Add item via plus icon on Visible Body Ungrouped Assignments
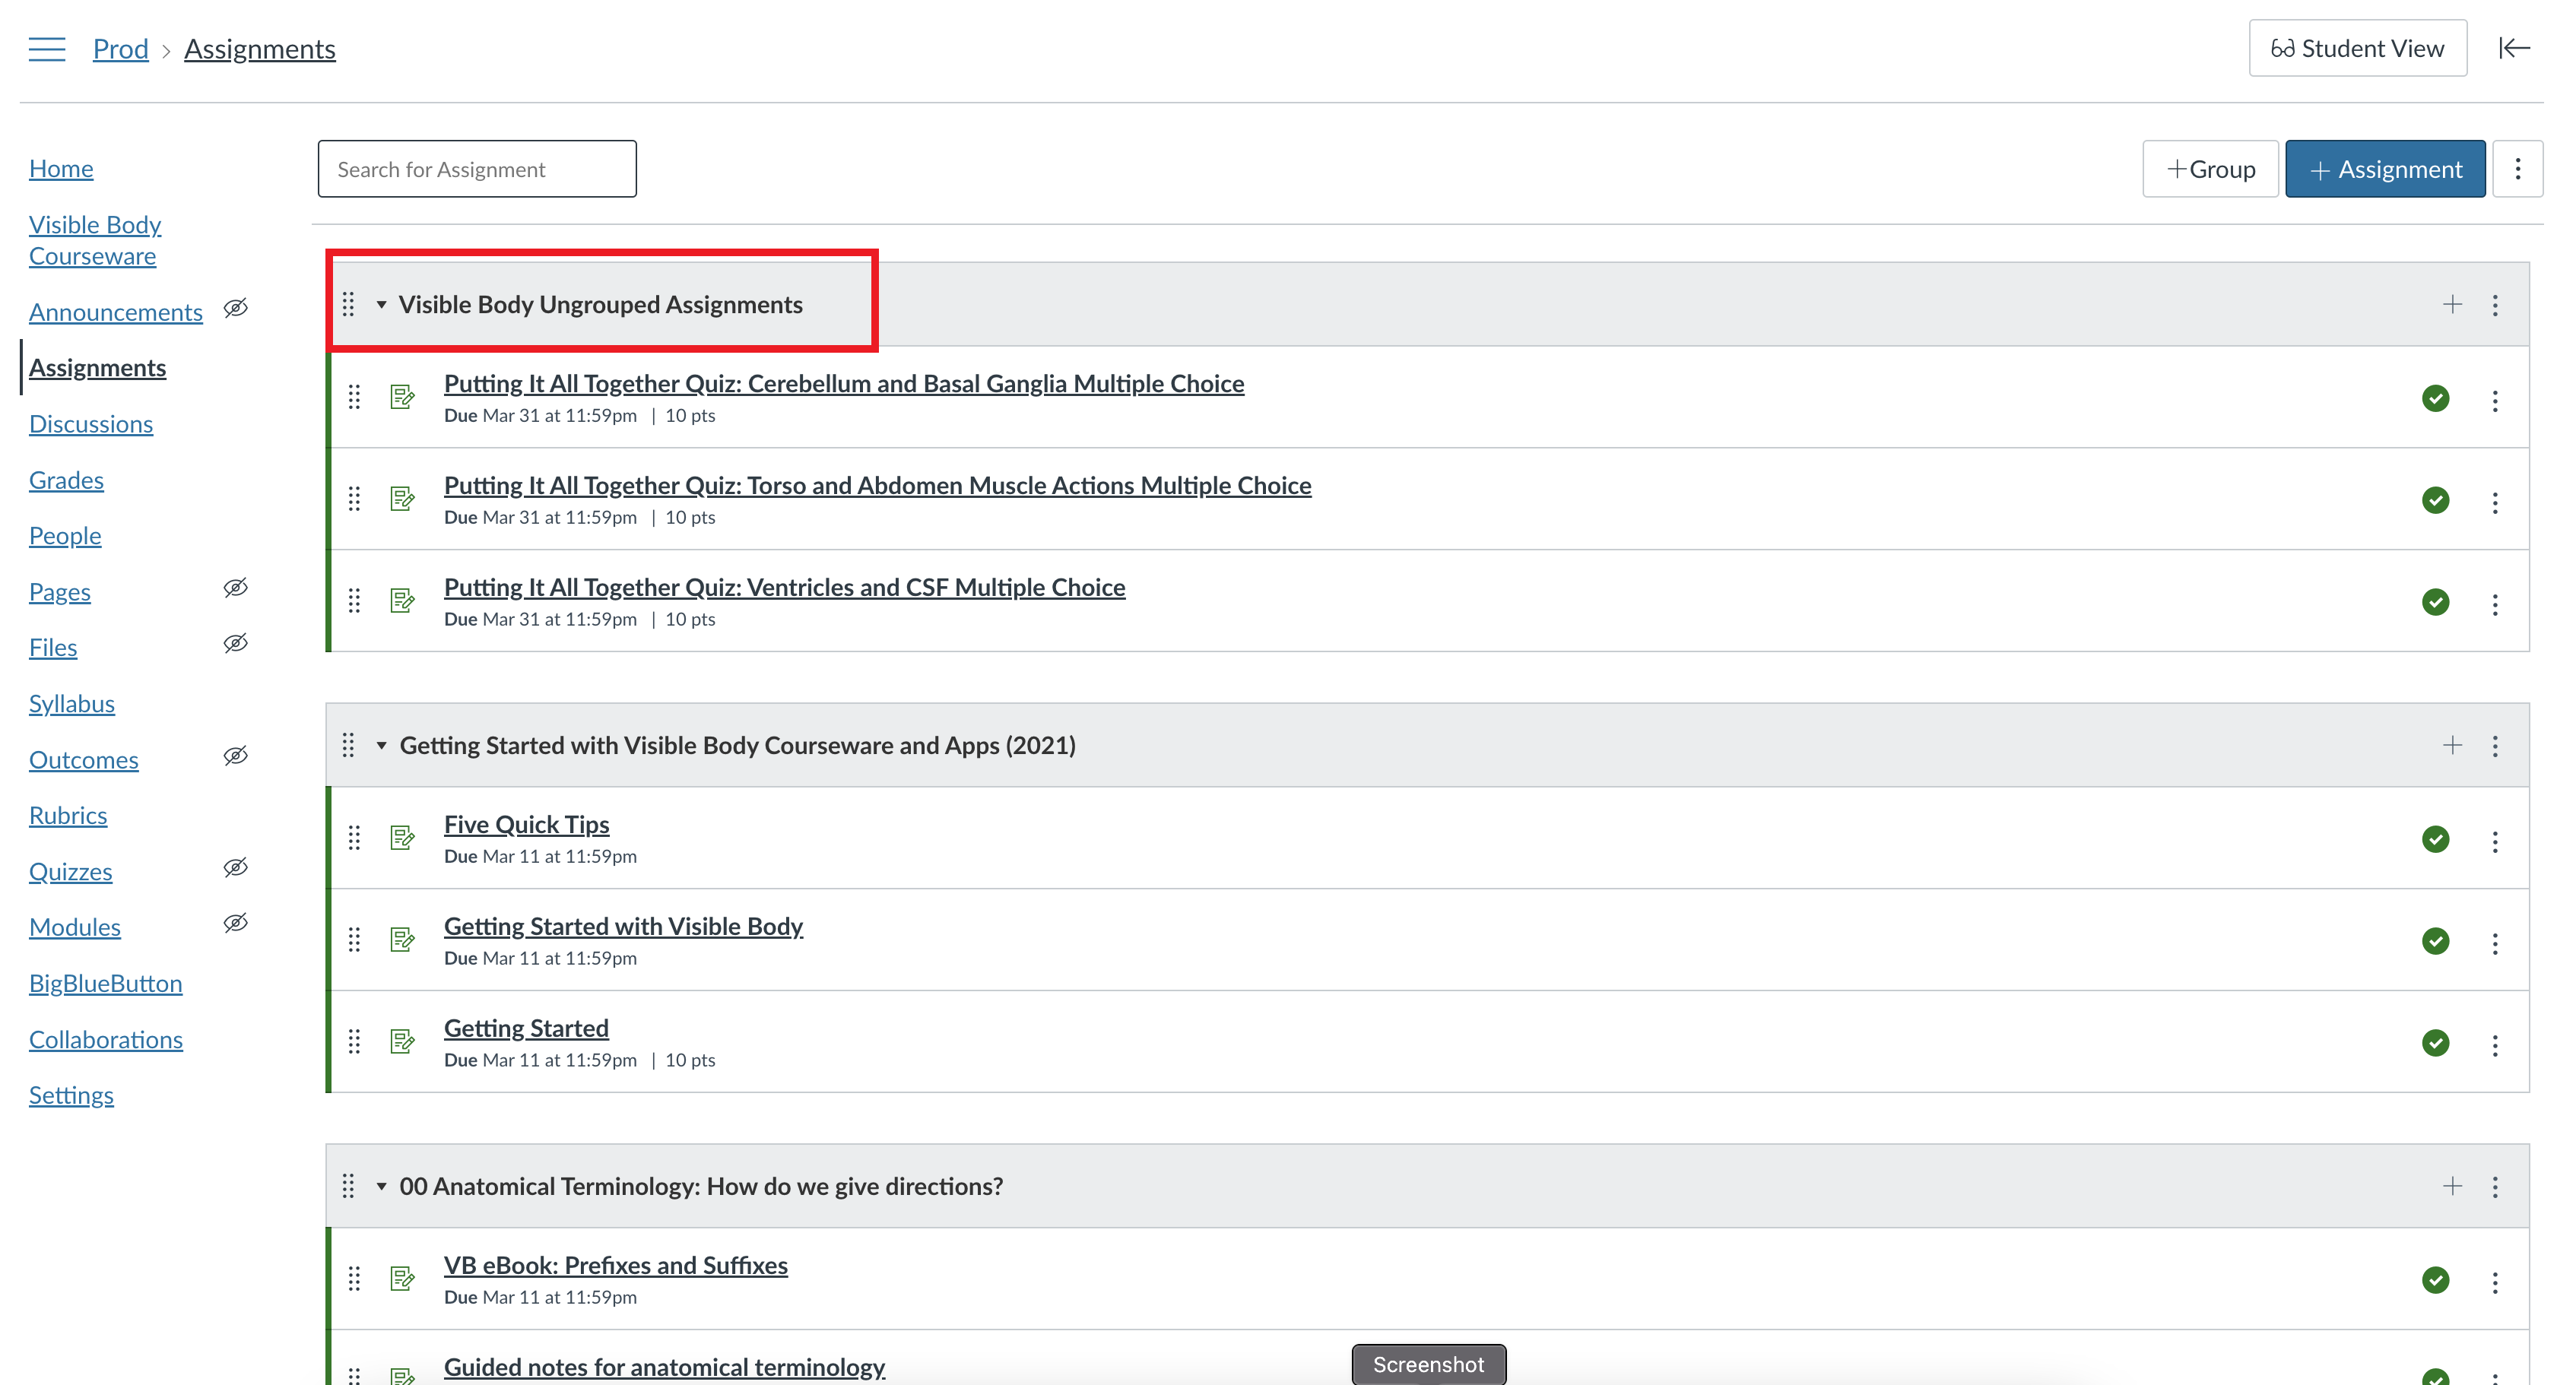Viewport: 2576px width, 1385px height. 2453,303
